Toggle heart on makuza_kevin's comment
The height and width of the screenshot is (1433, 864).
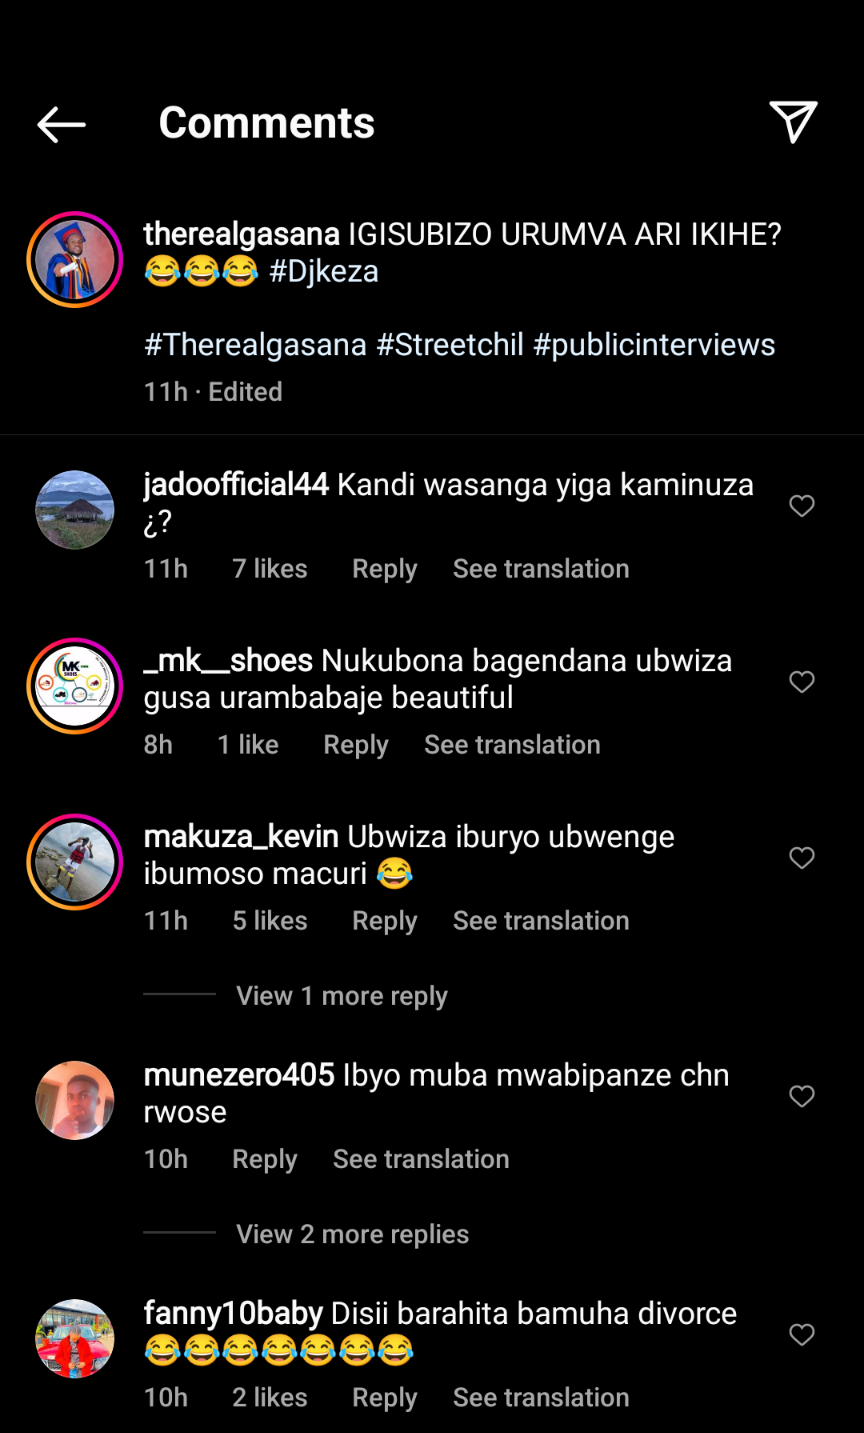click(802, 858)
